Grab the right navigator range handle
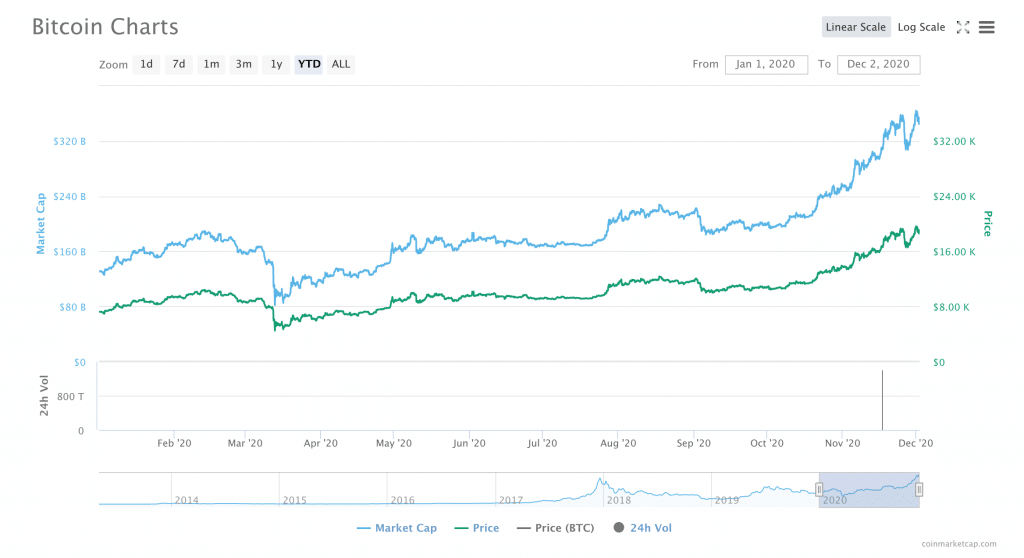This screenshot has height=558, width=1024. click(x=919, y=489)
